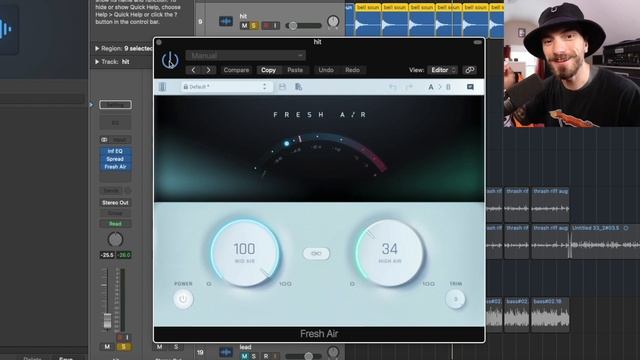
Task: Click the link icon between Mid and High Air knobs
Action: [316, 253]
